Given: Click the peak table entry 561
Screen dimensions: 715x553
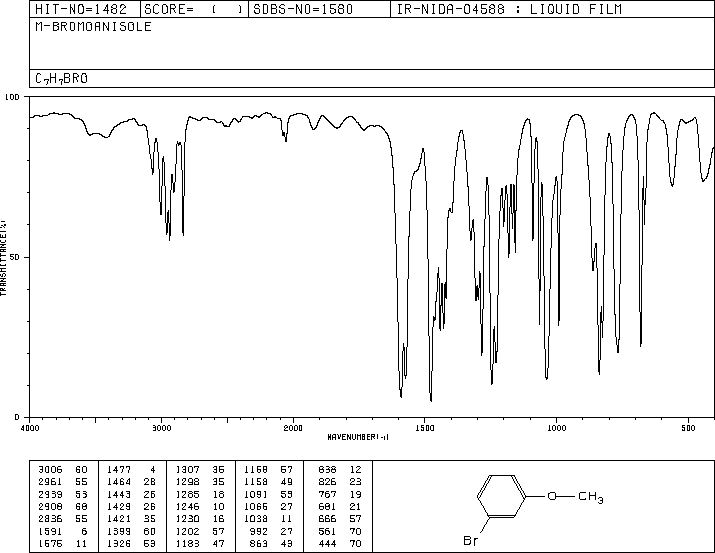Looking at the screenshot, I should point(327,532).
